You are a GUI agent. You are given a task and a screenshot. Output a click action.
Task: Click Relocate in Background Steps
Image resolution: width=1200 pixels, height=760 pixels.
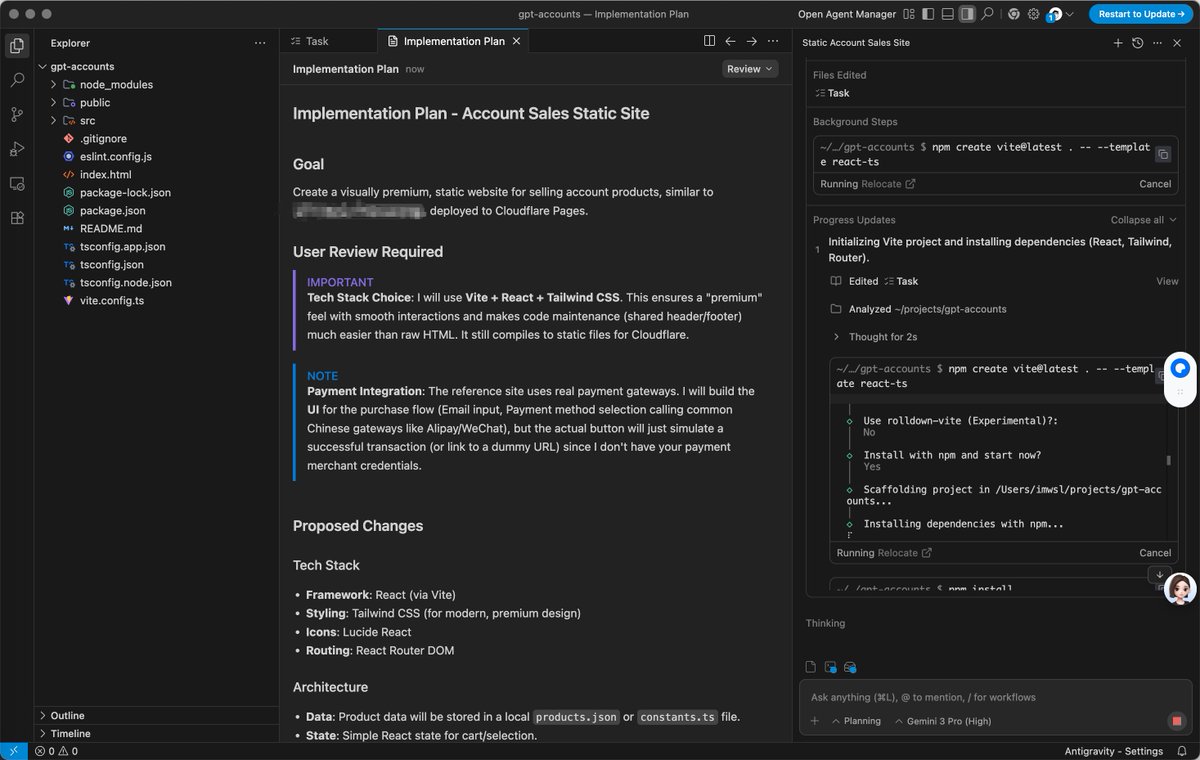click(x=888, y=184)
